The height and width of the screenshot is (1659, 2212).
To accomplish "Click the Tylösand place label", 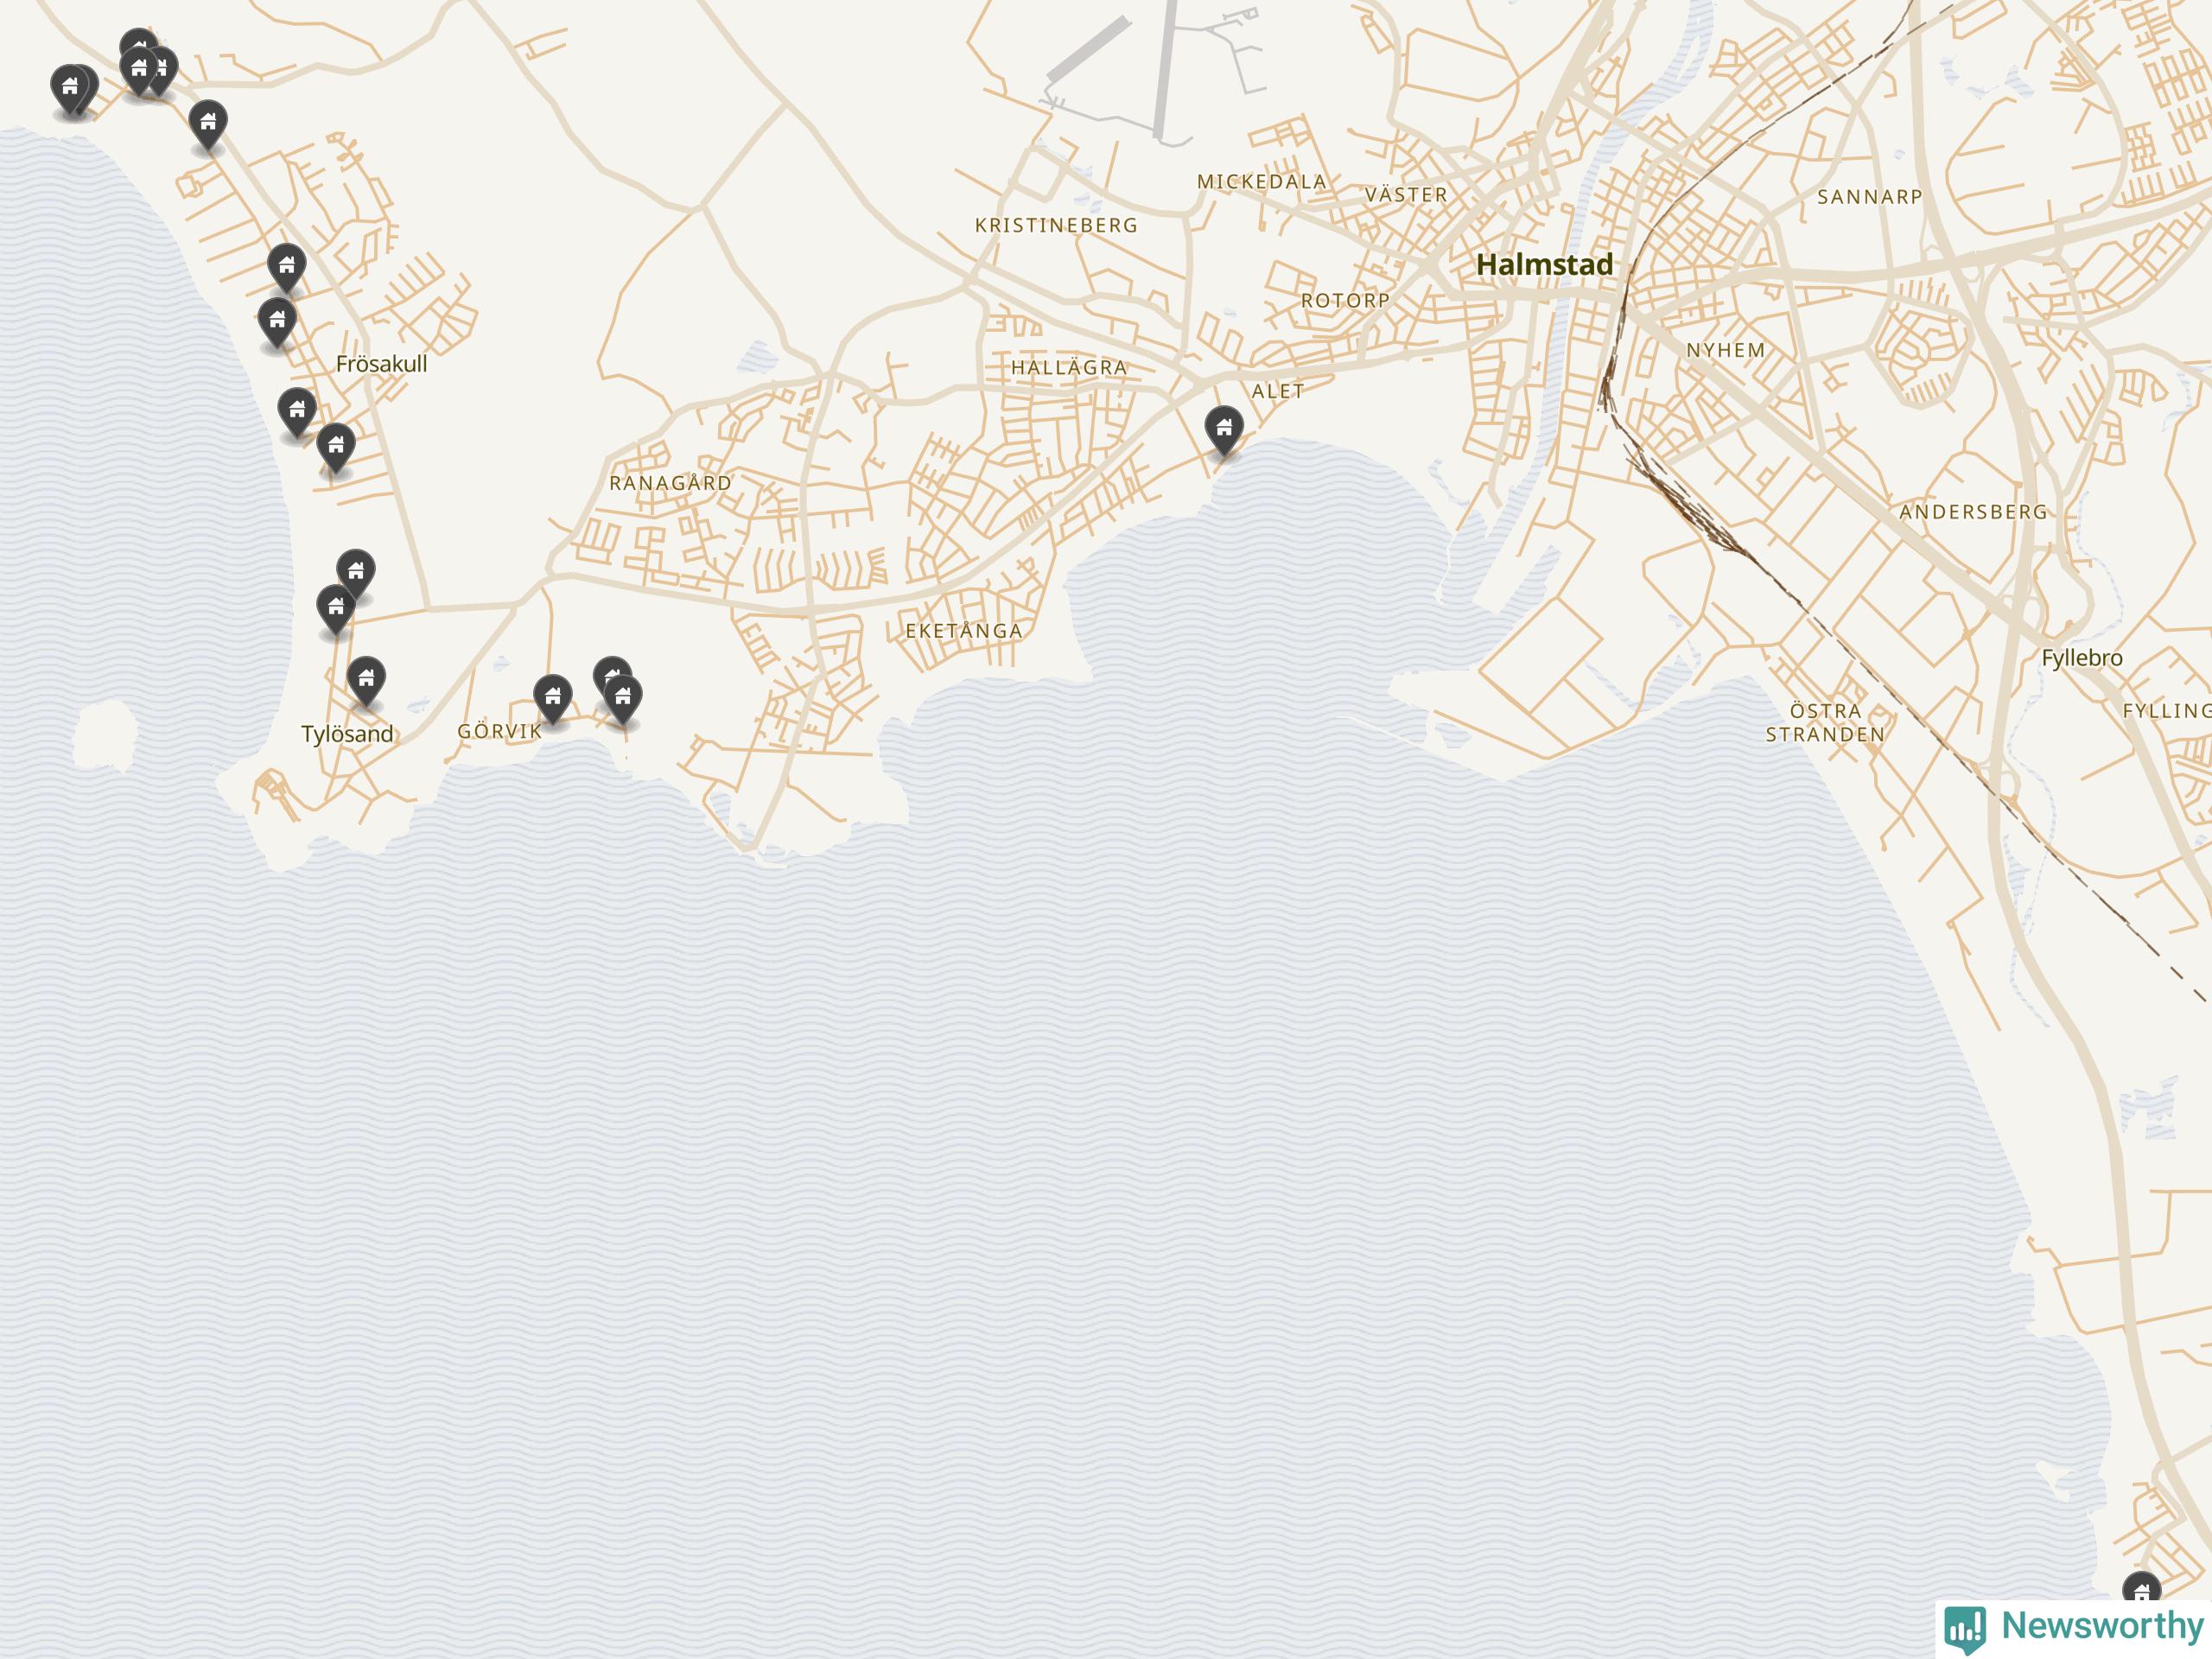I will (347, 734).
